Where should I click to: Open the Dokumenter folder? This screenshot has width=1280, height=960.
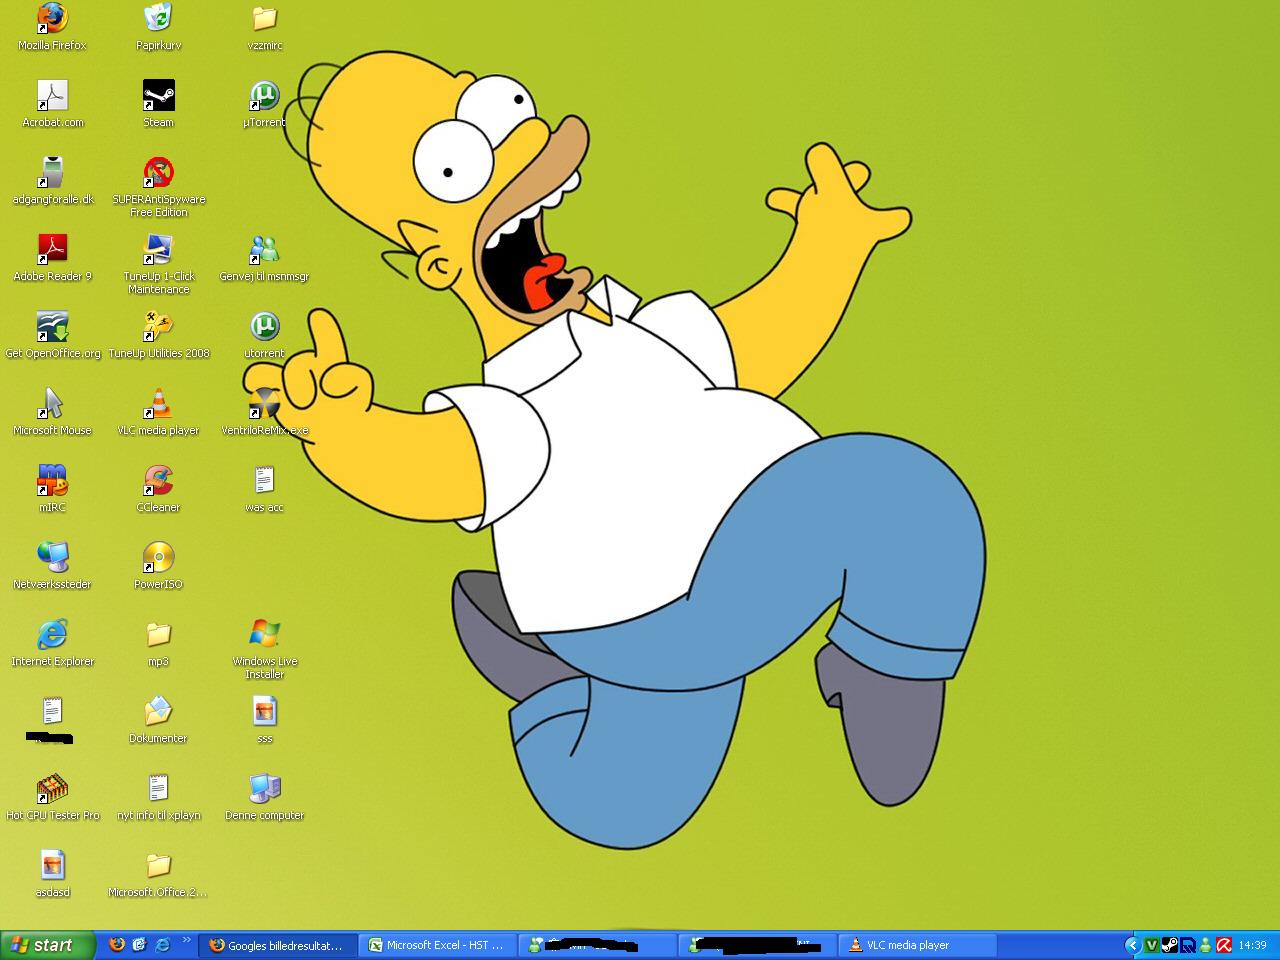tap(158, 720)
